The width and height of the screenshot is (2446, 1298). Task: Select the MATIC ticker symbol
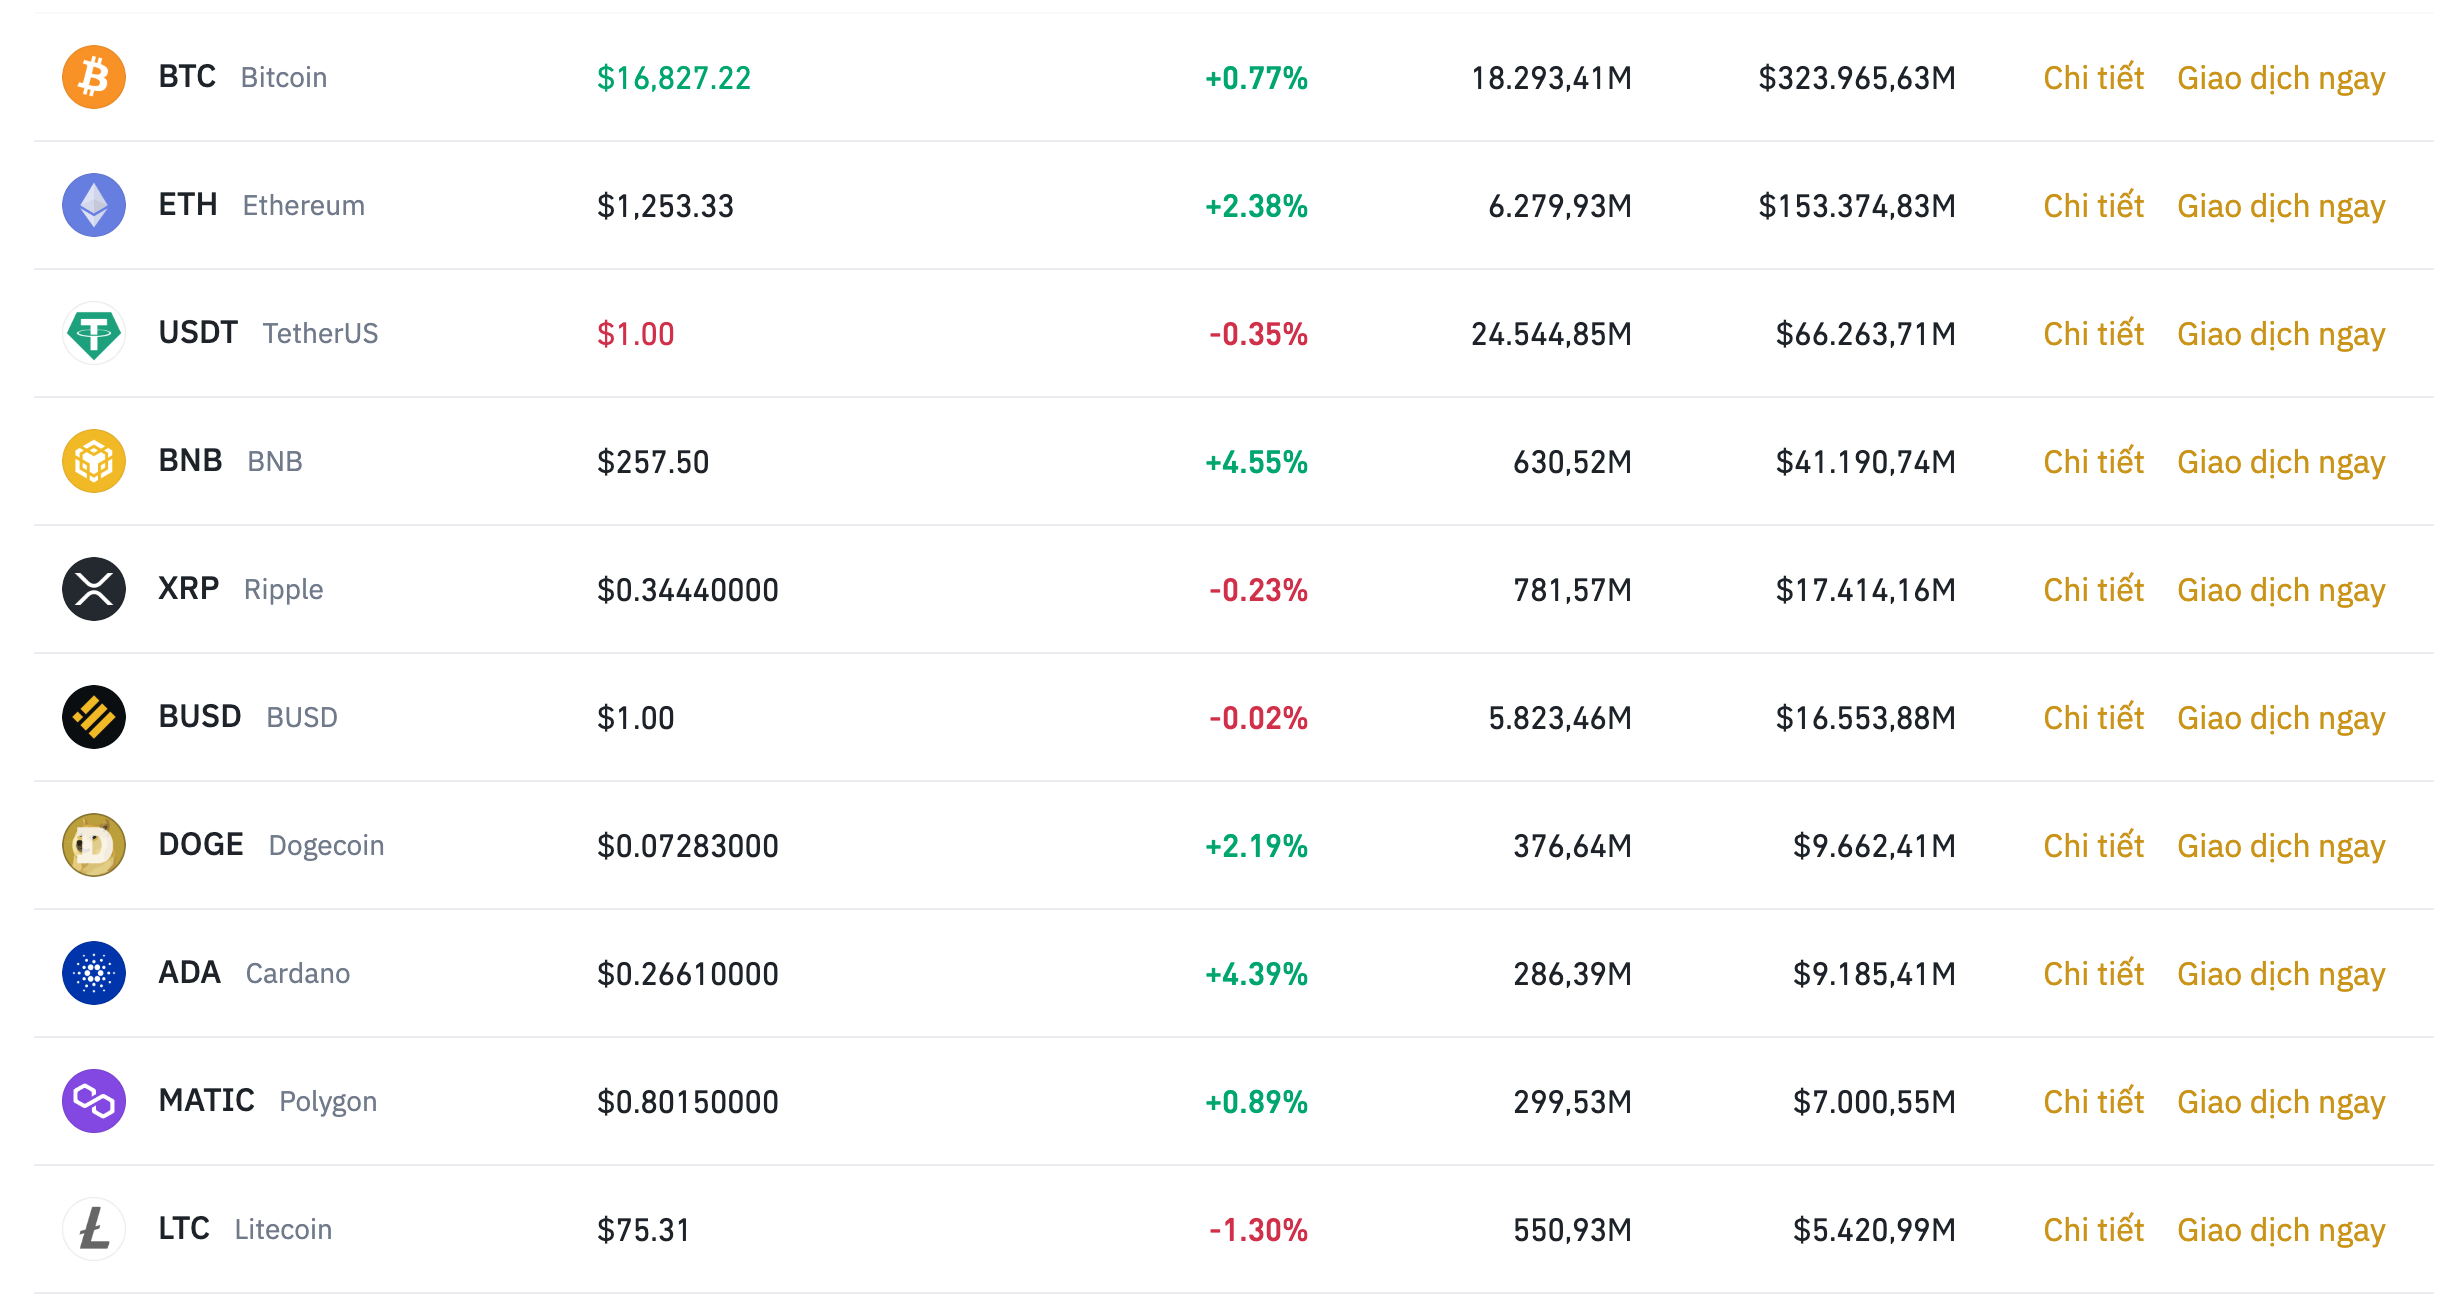207,1101
